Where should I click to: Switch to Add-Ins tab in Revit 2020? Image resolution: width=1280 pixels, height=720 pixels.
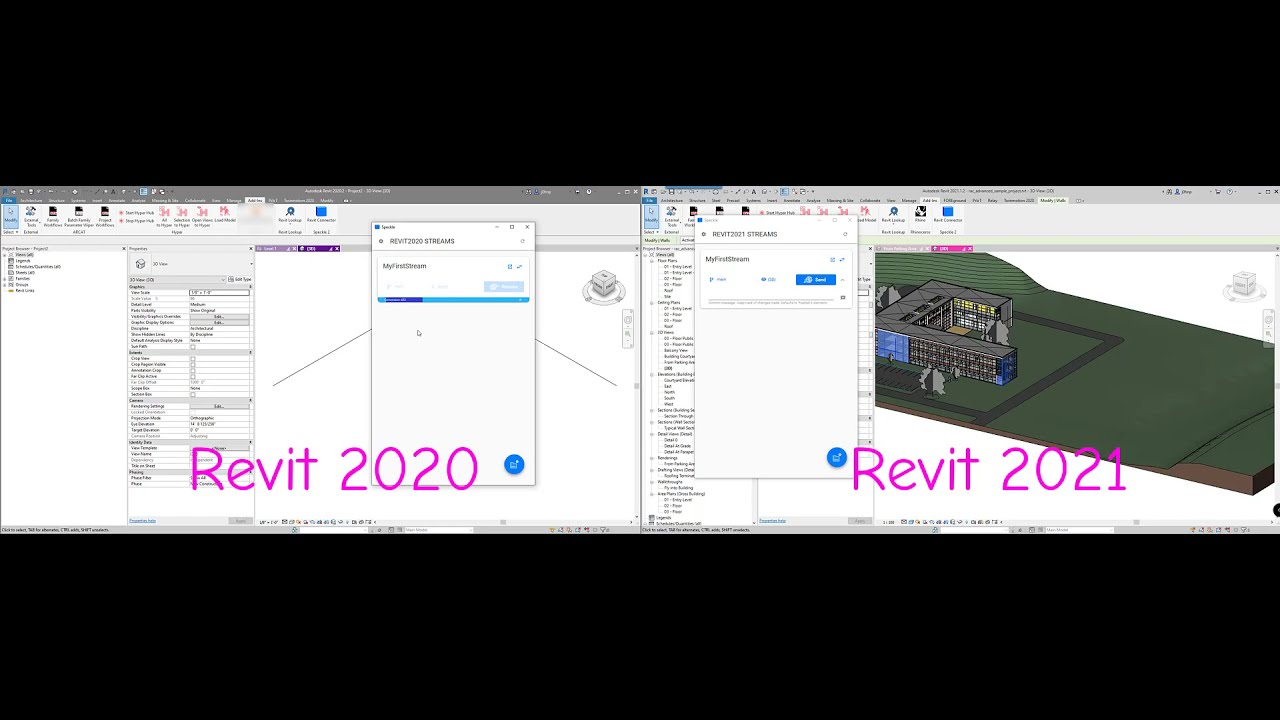pyautogui.click(x=255, y=200)
